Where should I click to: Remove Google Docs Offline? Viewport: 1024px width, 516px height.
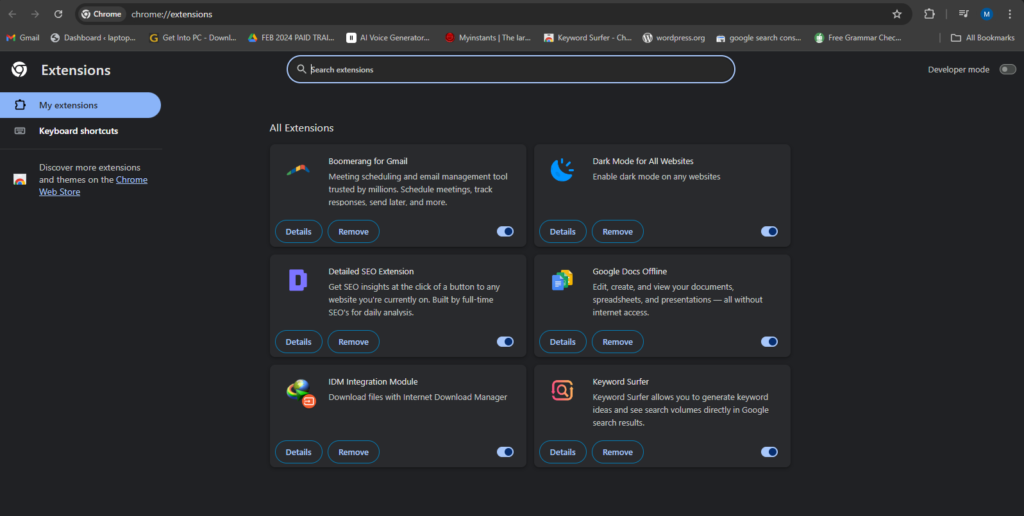(617, 342)
